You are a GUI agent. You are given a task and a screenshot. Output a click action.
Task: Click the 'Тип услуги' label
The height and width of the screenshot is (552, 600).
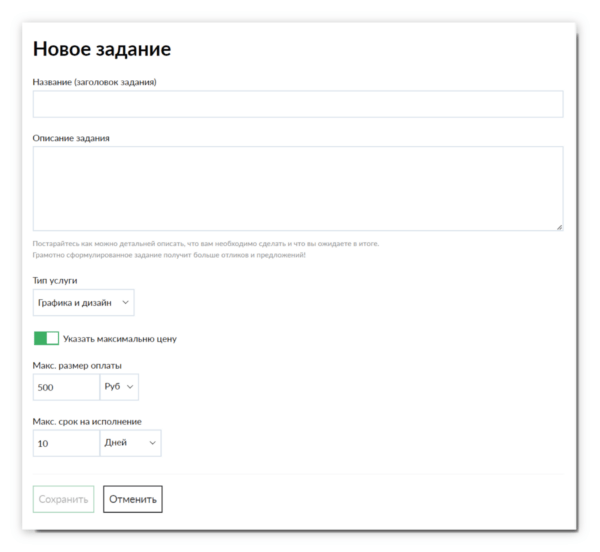point(55,280)
